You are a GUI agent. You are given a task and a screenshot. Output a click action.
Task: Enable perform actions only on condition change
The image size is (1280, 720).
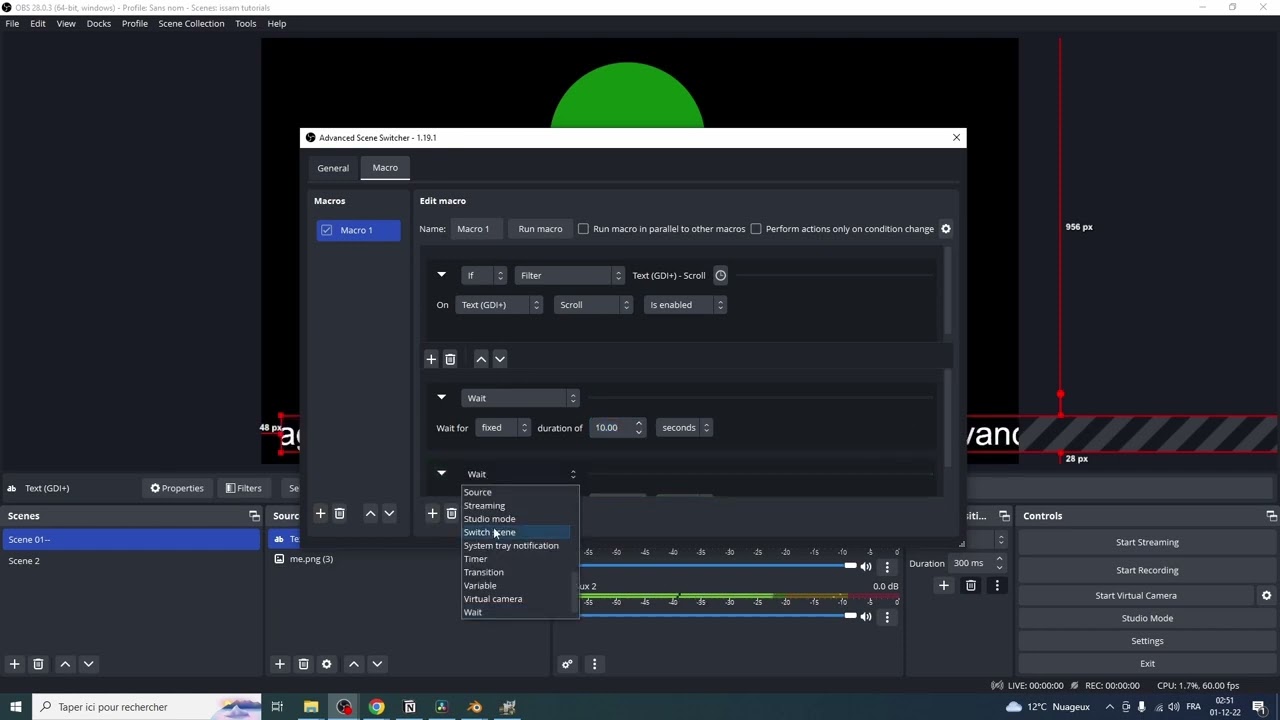tap(756, 229)
